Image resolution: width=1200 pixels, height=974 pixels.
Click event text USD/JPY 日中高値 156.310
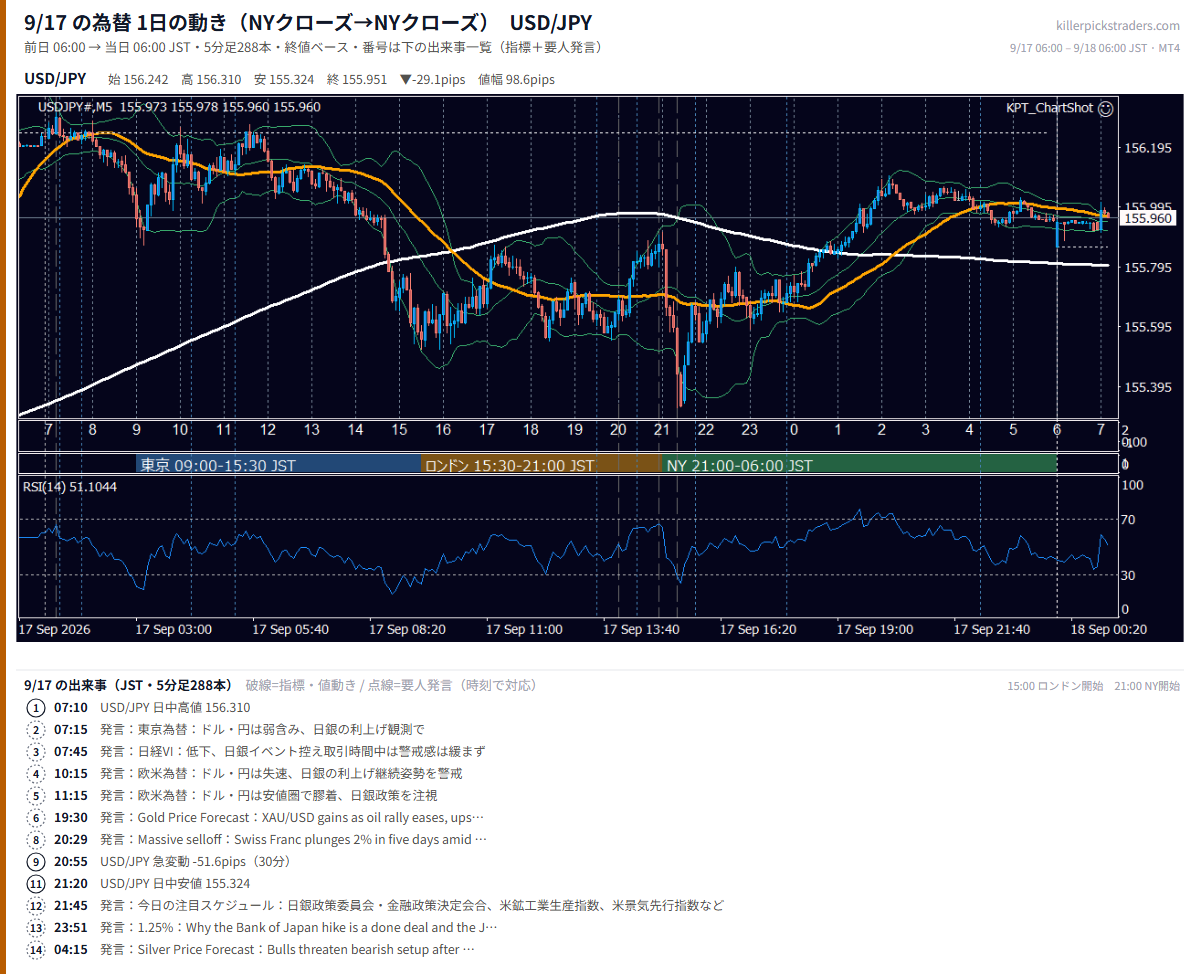pyautogui.click(x=175, y=707)
